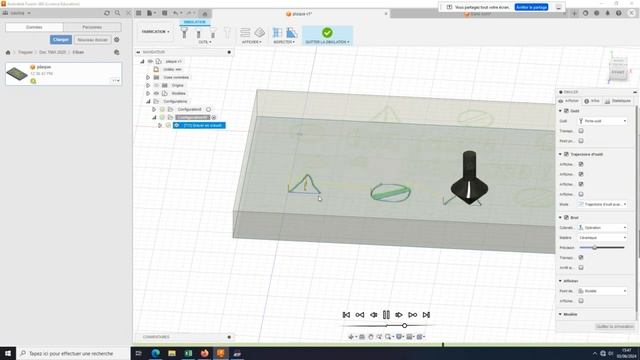Open the Matière dropdown showing Céramique

click(x=602, y=238)
